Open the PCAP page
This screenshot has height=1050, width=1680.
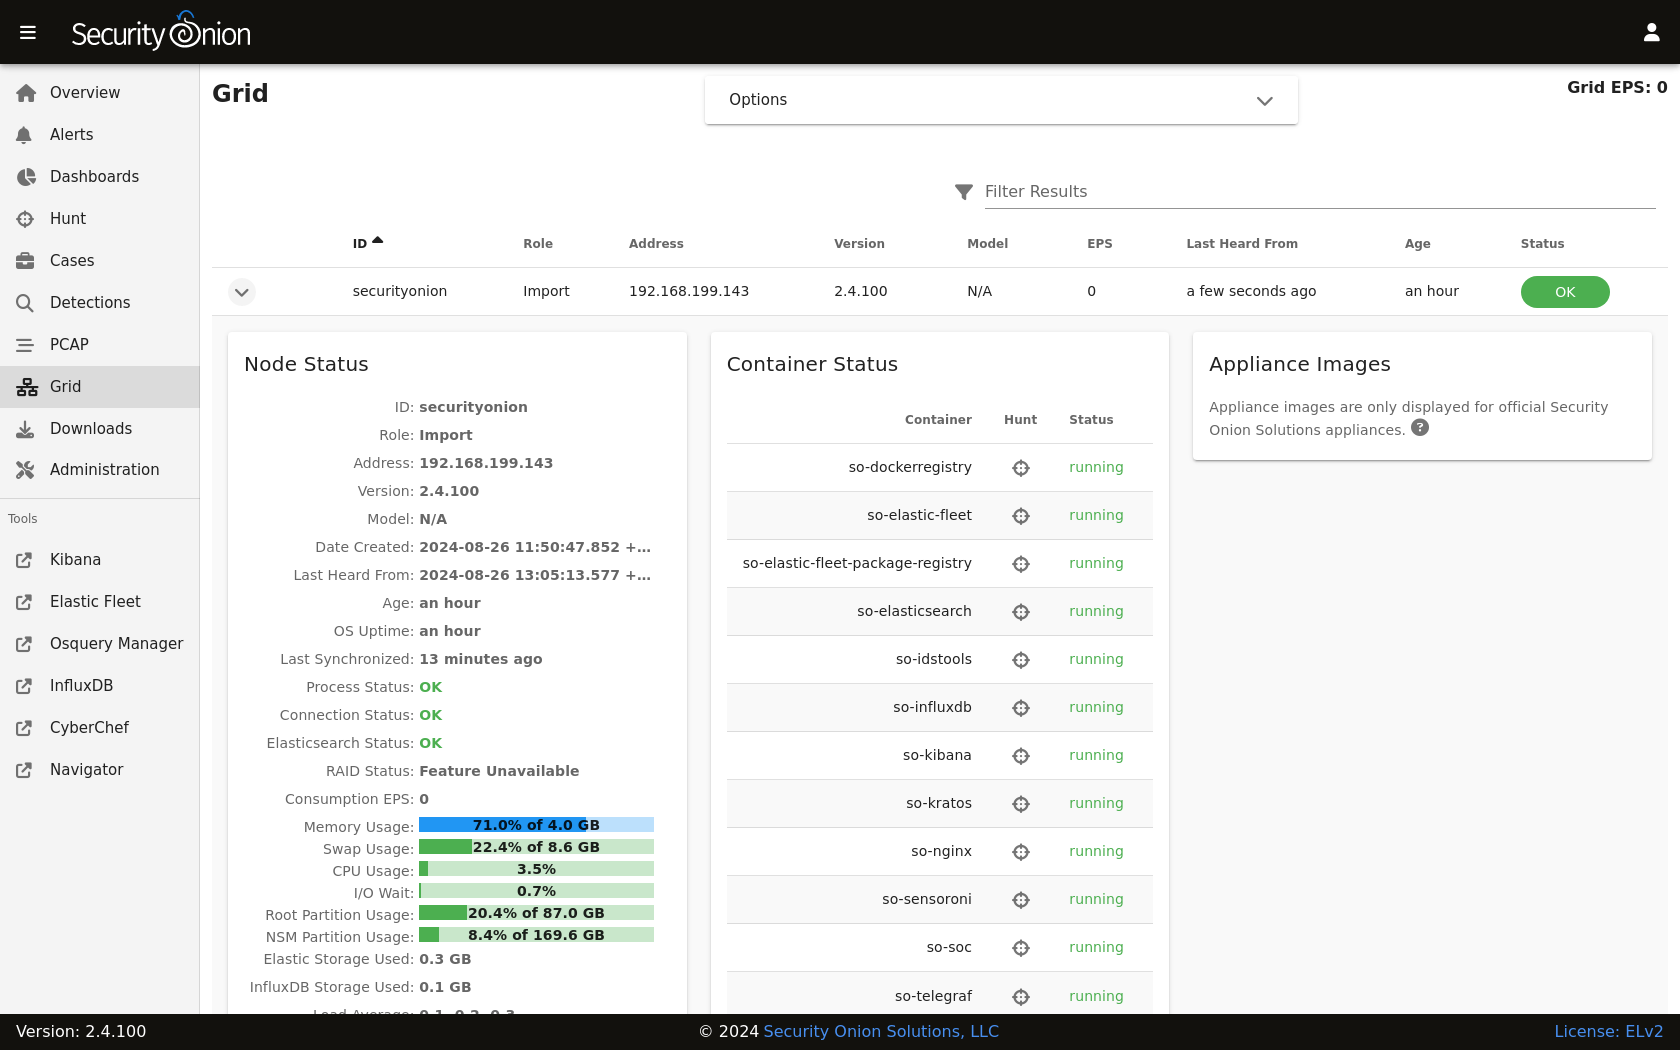[100, 345]
